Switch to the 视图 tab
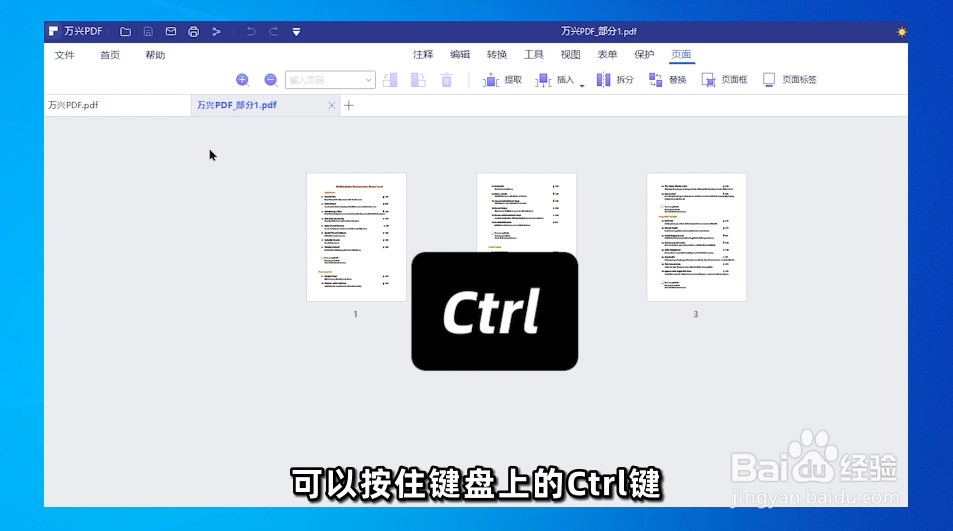 (570, 55)
